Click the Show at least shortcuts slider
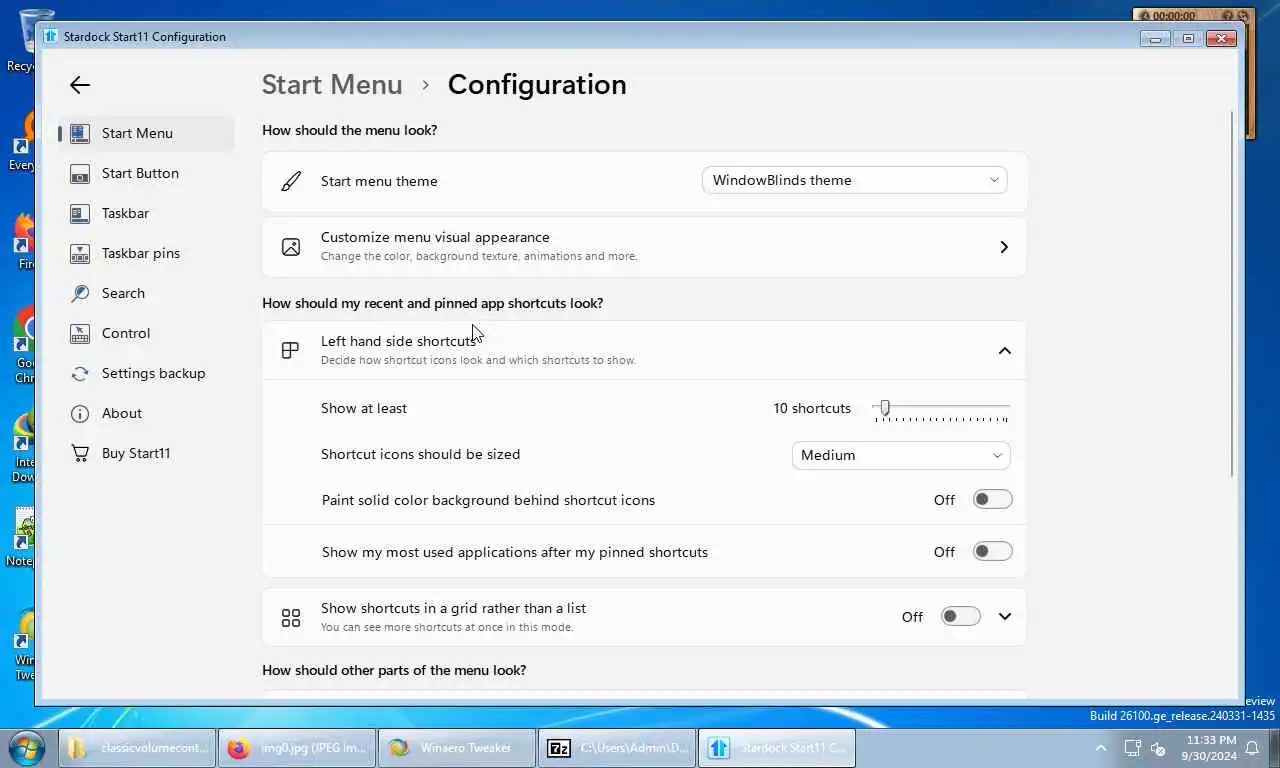The image size is (1280, 768). (x=941, y=408)
